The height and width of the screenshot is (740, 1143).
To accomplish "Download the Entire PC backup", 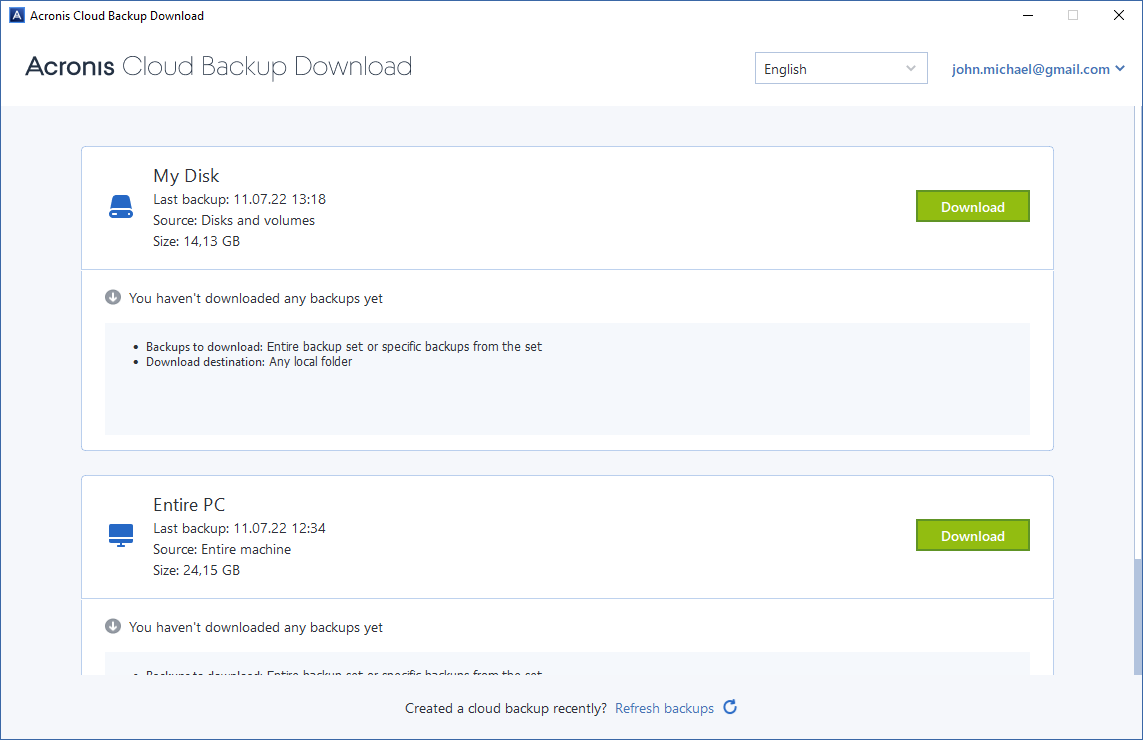I will (972, 535).
